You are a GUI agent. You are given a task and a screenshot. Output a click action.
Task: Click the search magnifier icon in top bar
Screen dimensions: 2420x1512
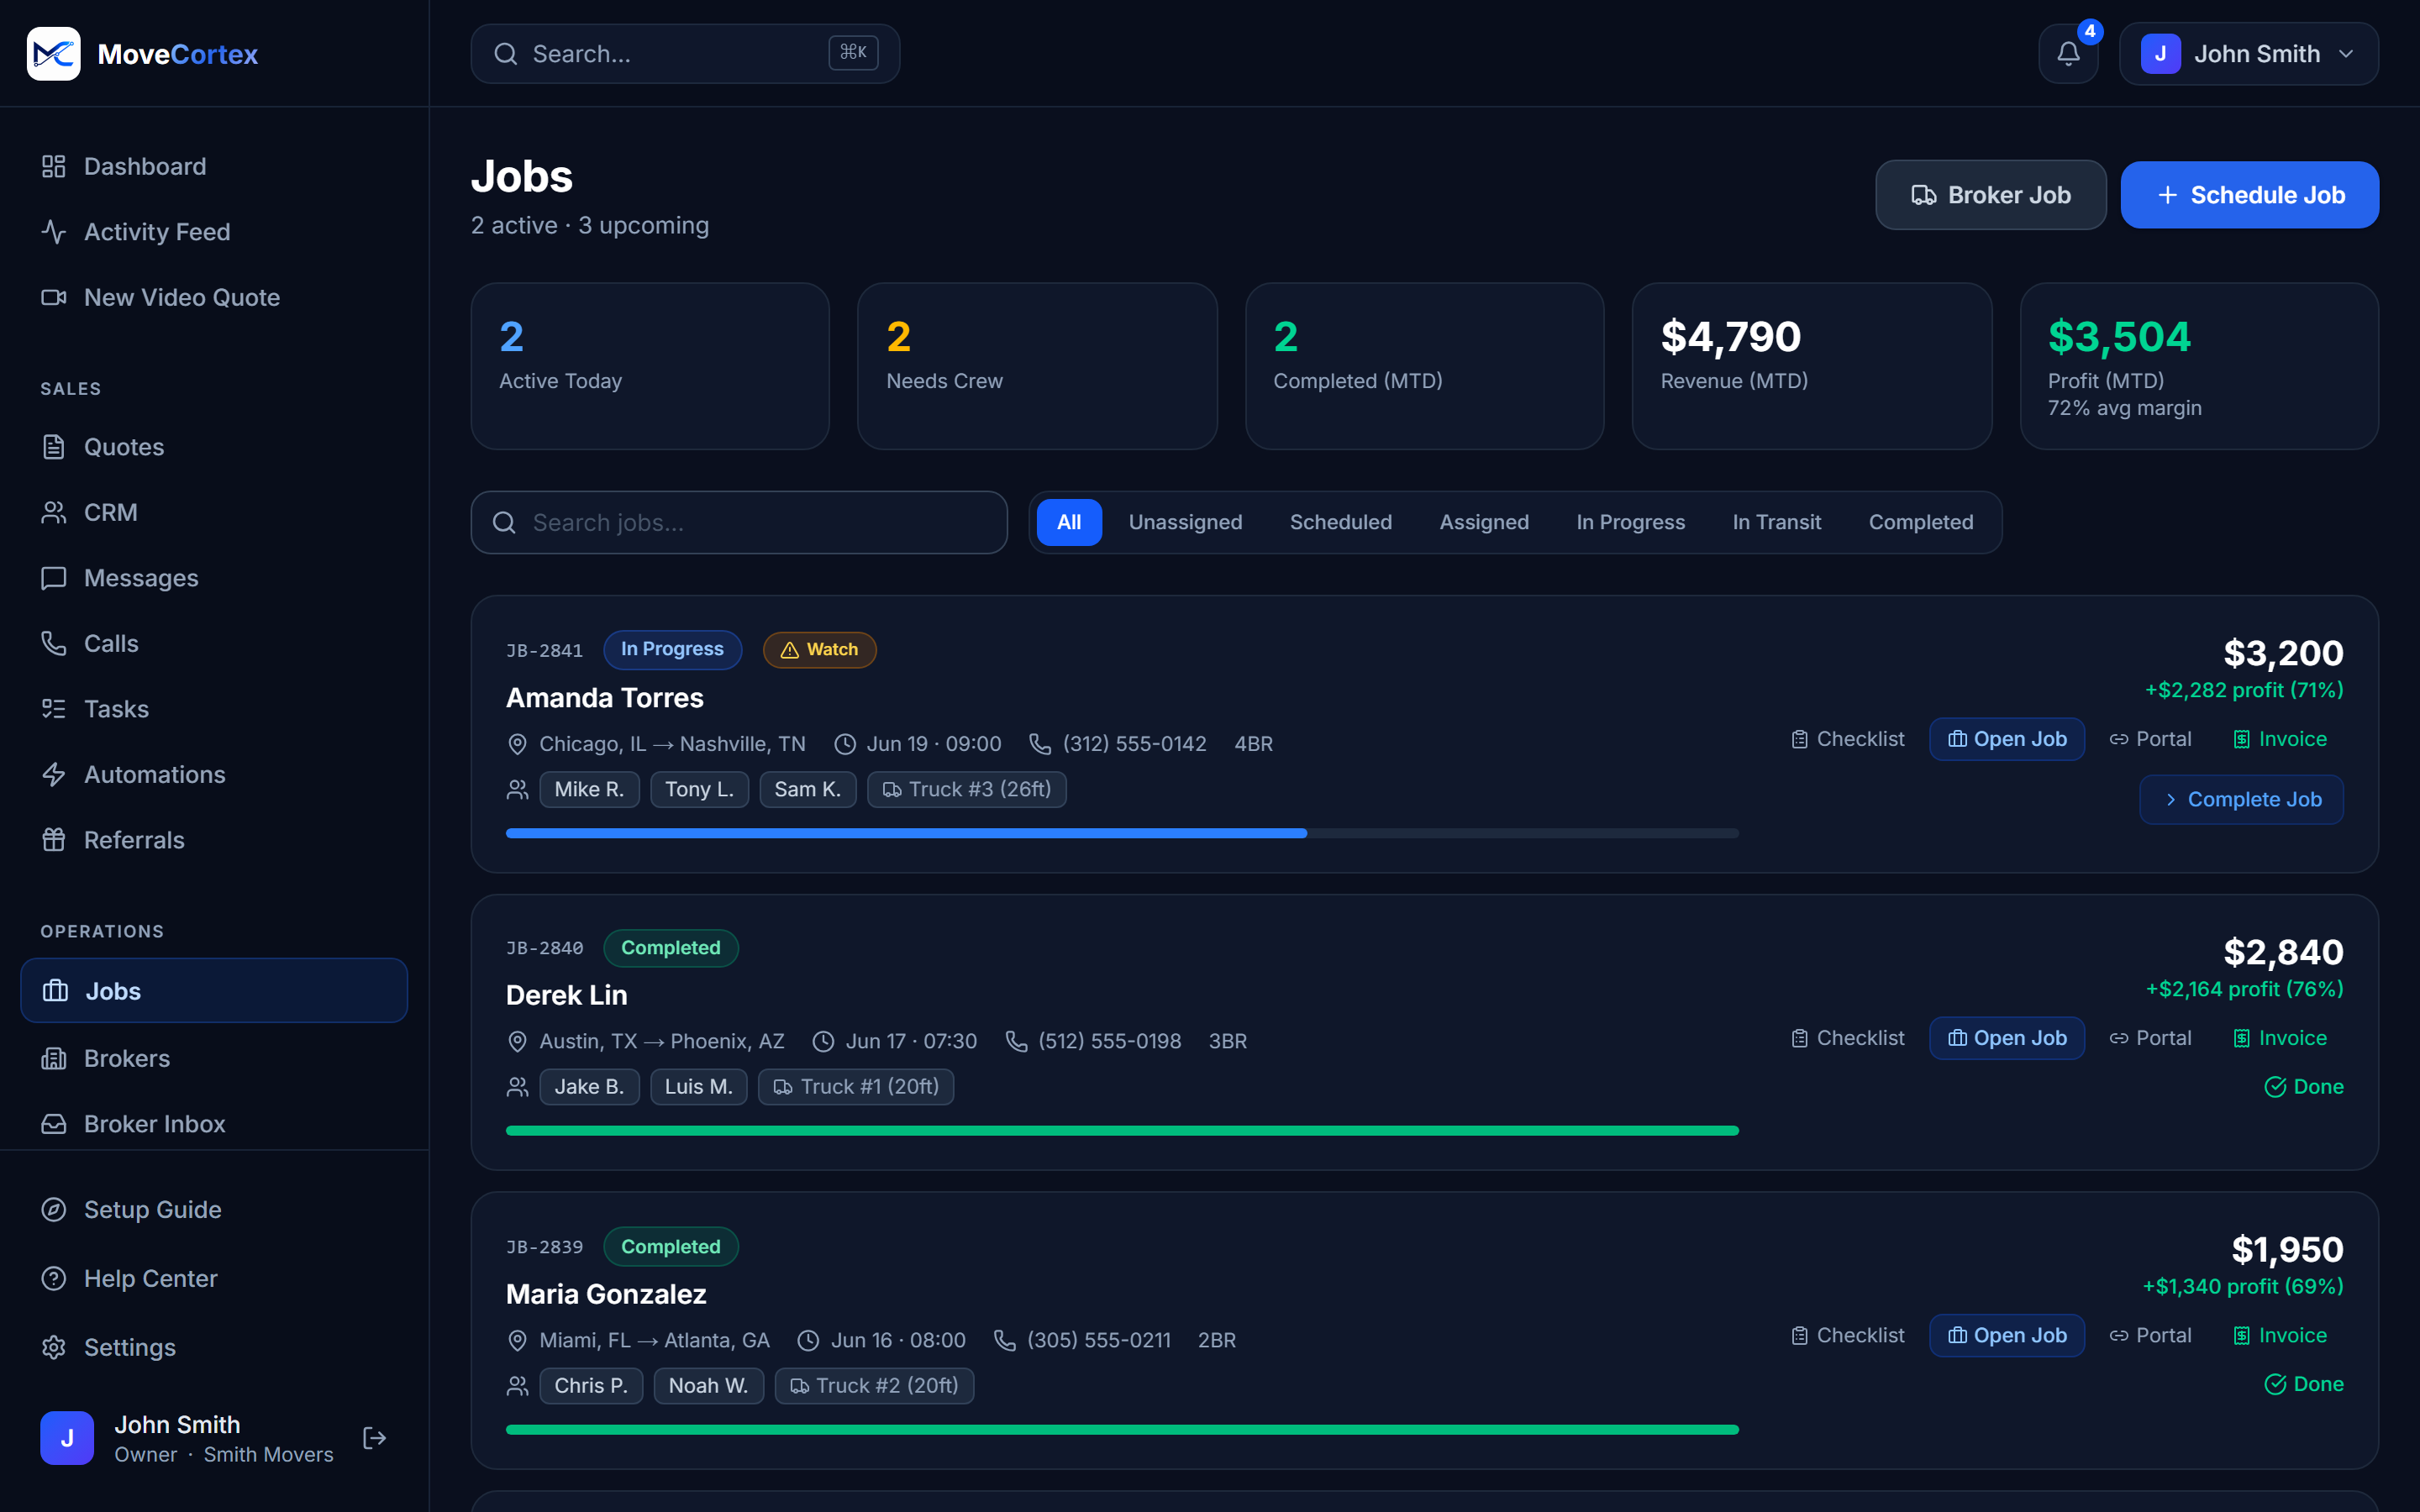(506, 54)
